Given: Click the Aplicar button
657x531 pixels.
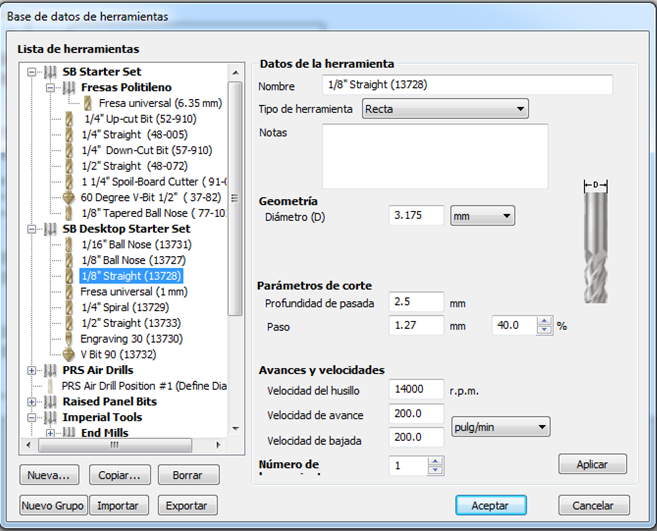Looking at the screenshot, I should click(592, 464).
